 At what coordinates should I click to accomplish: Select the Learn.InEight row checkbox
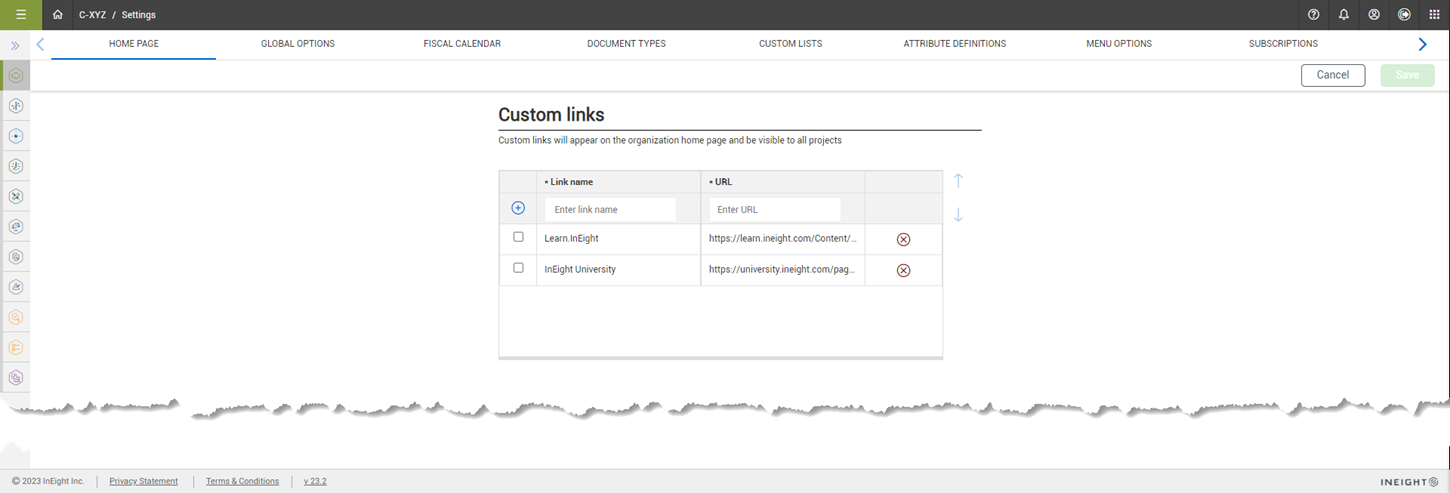tap(518, 237)
